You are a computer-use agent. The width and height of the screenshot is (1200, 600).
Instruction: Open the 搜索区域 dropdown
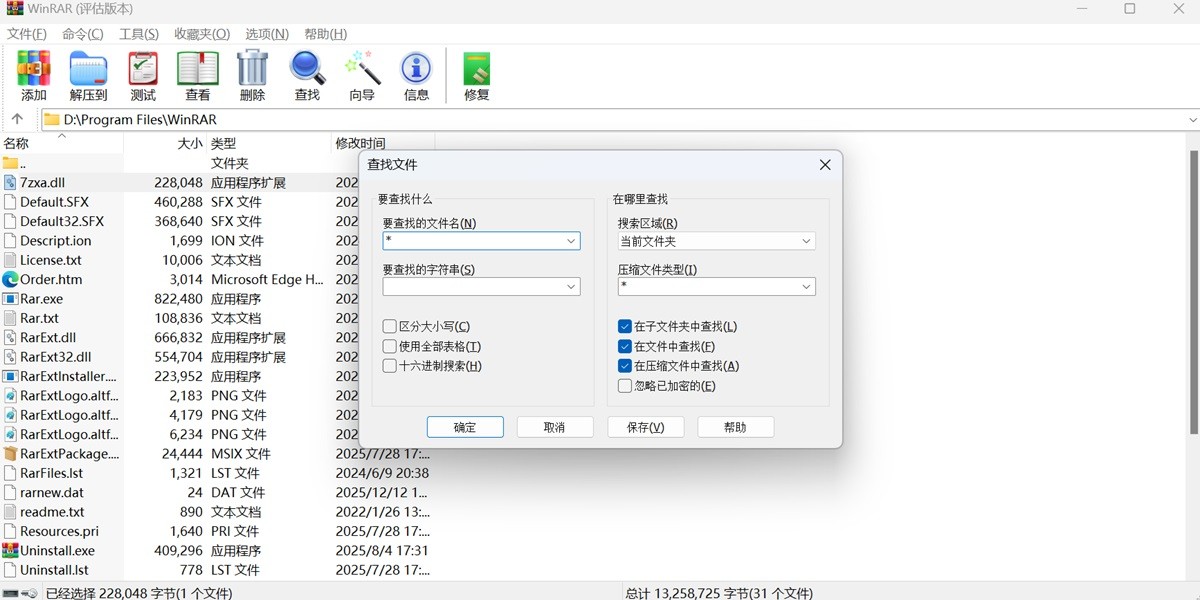[806, 240]
